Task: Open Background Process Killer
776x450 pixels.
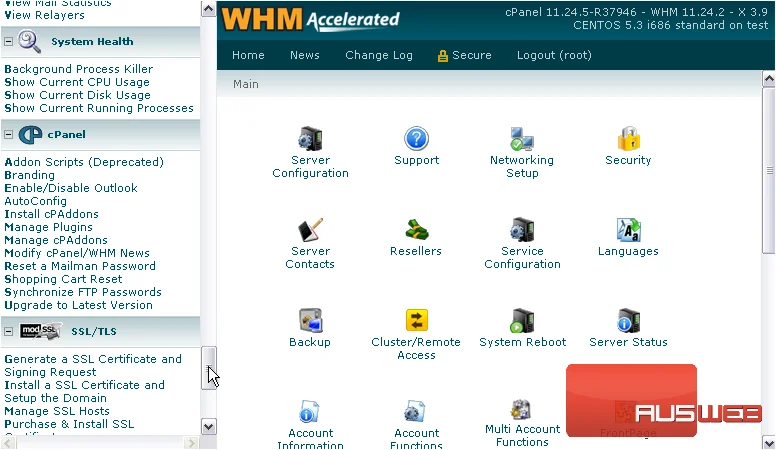Action: coord(79,69)
